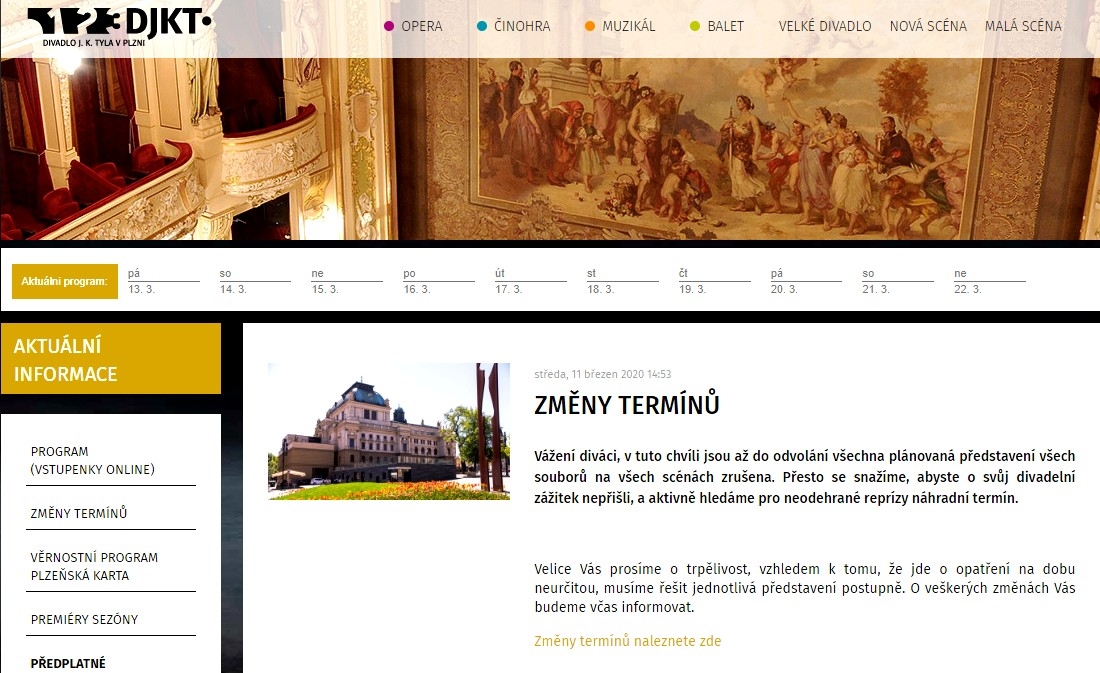Viewport: 1100px width, 673px height.
Task: Choose Thursday 19. 3. in program calendar
Action: pyautogui.click(x=714, y=281)
